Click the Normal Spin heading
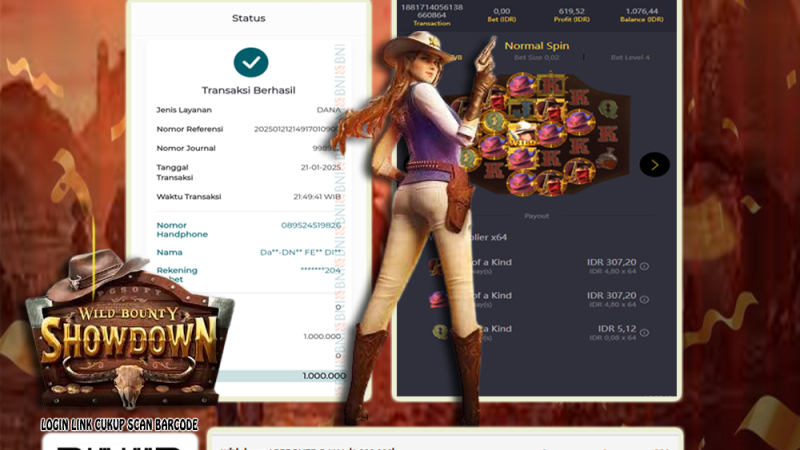This screenshot has width=800, height=450. coord(537,46)
